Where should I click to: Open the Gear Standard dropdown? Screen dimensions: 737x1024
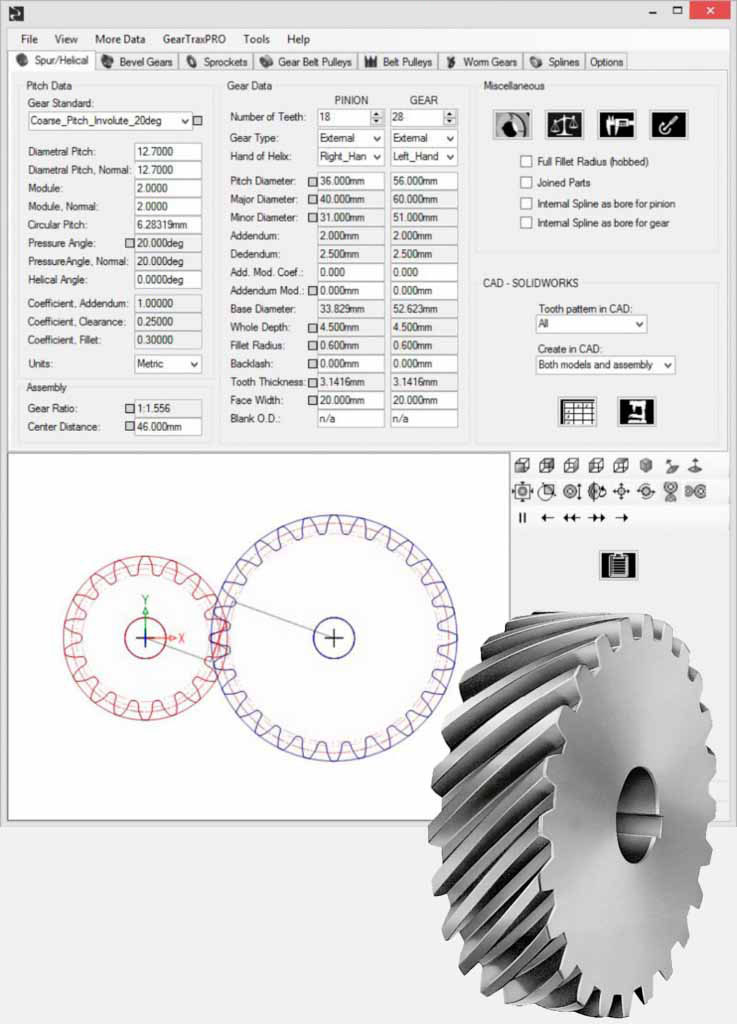click(184, 121)
